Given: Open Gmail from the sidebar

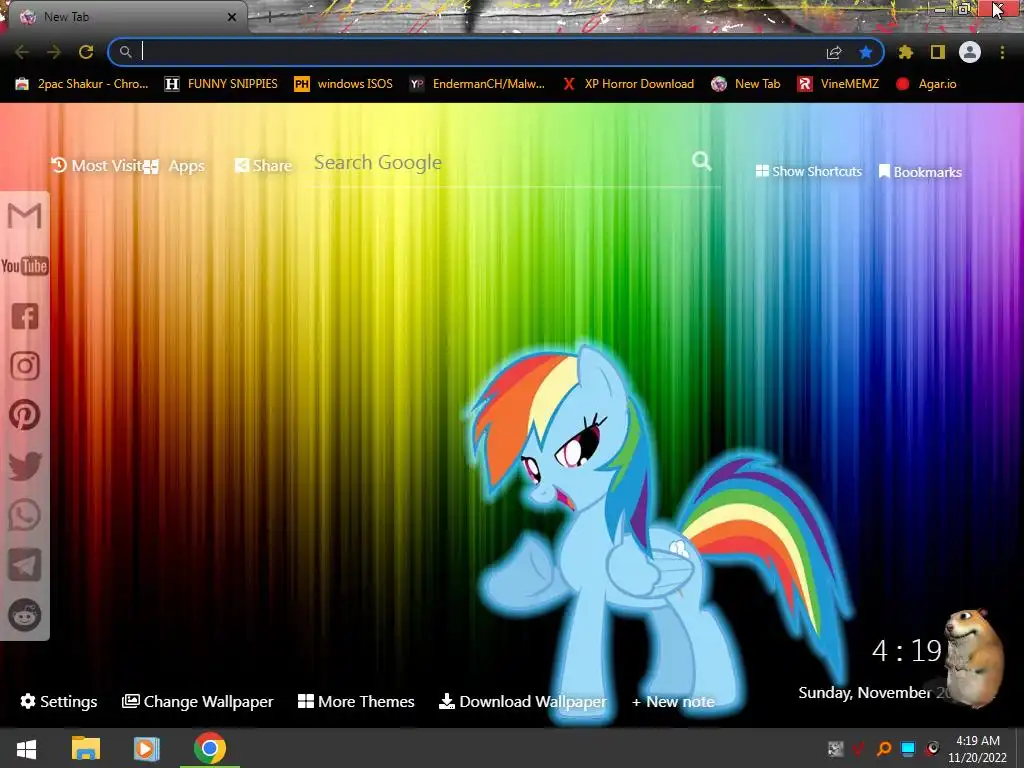Looking at the screenshot, I should point(25,216).
